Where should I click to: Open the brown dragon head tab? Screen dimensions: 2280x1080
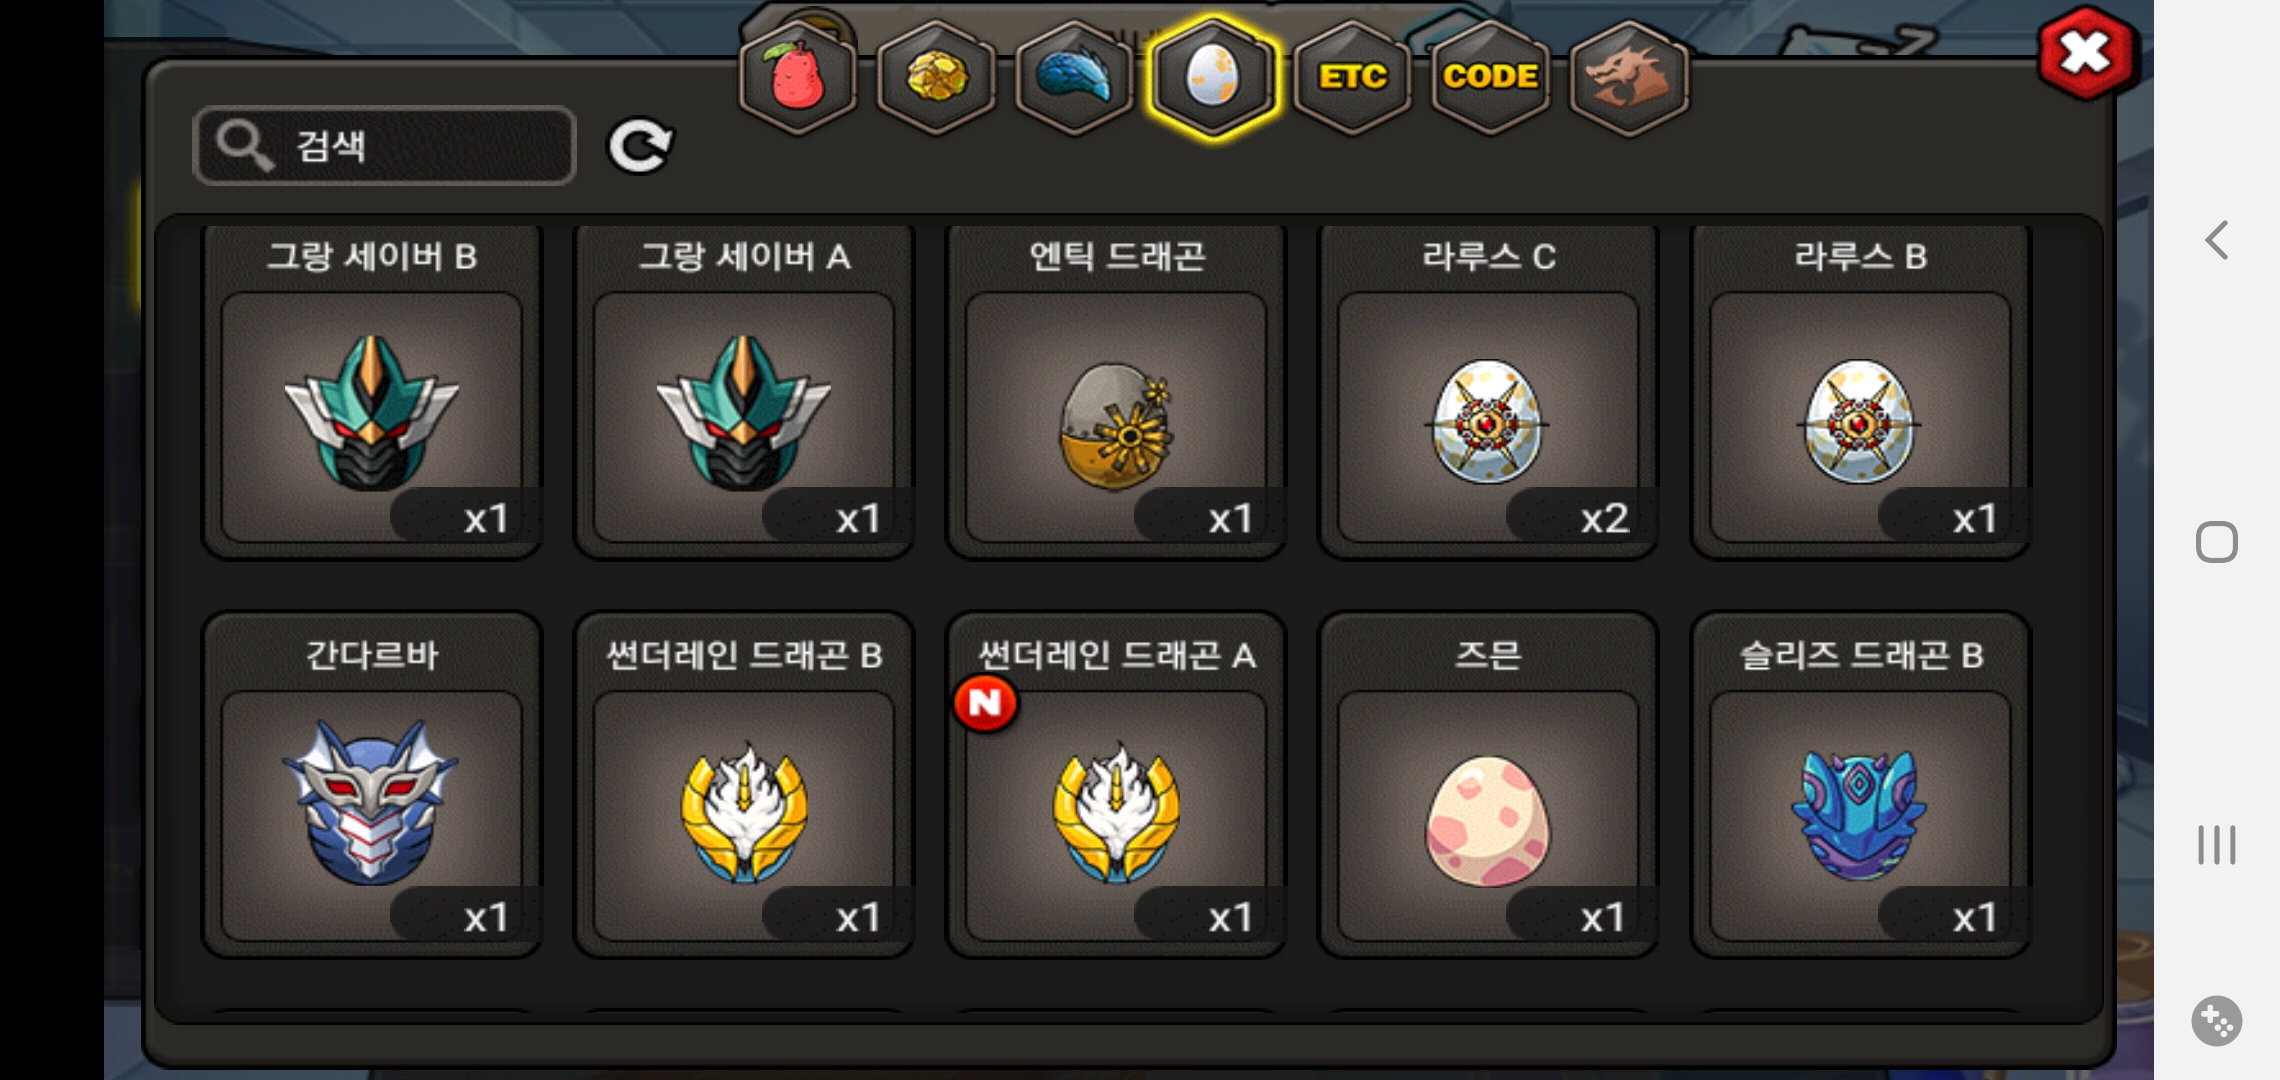1628,77
